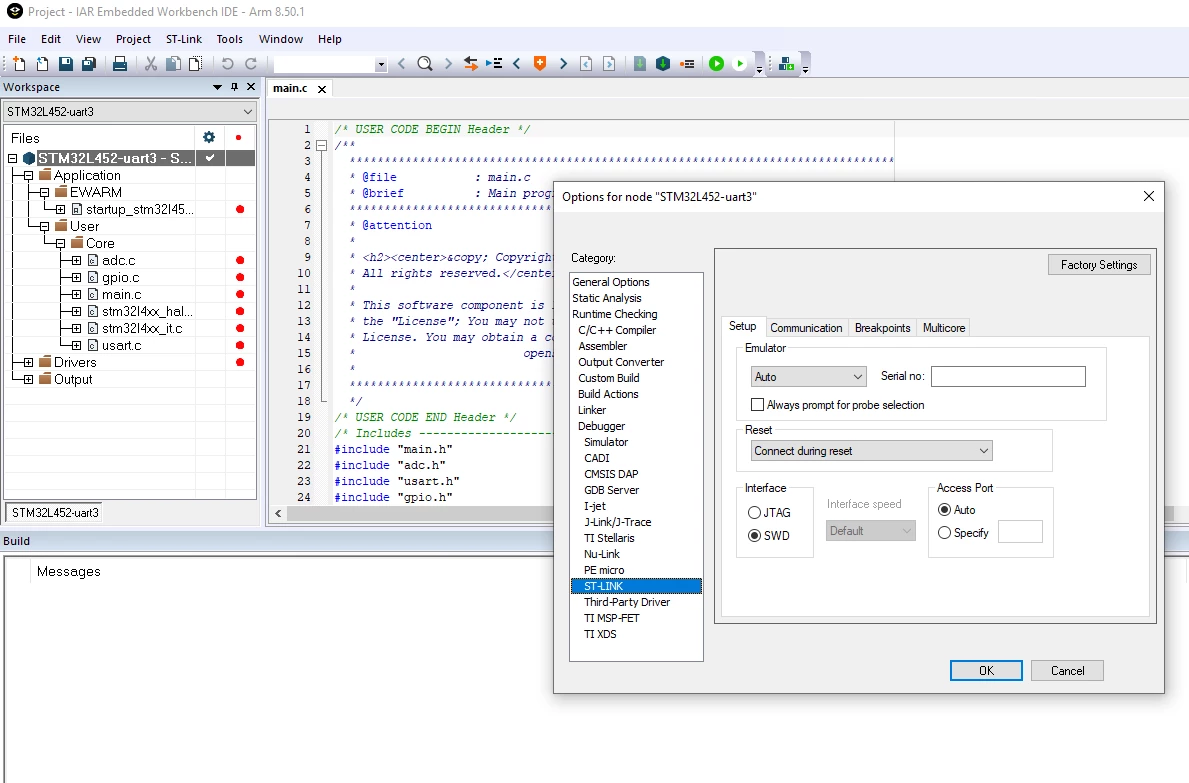This screenshot has width=1189, height=783.
Task: Click the Debug without Downloading icon
Action: (x=739, y=64)
